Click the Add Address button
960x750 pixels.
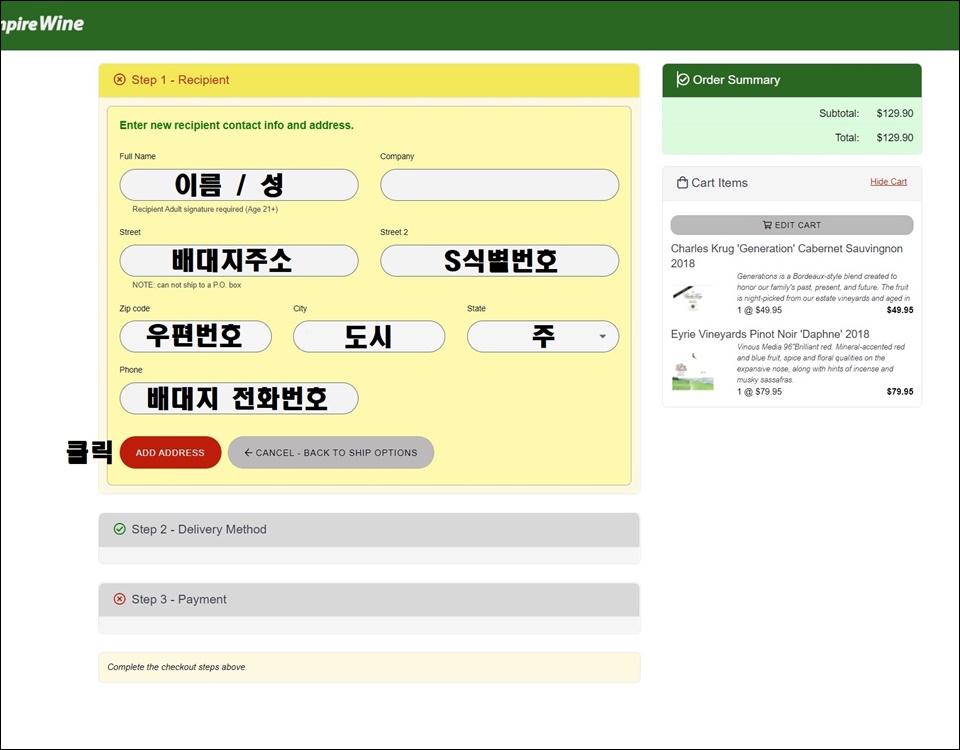(170, 452)
